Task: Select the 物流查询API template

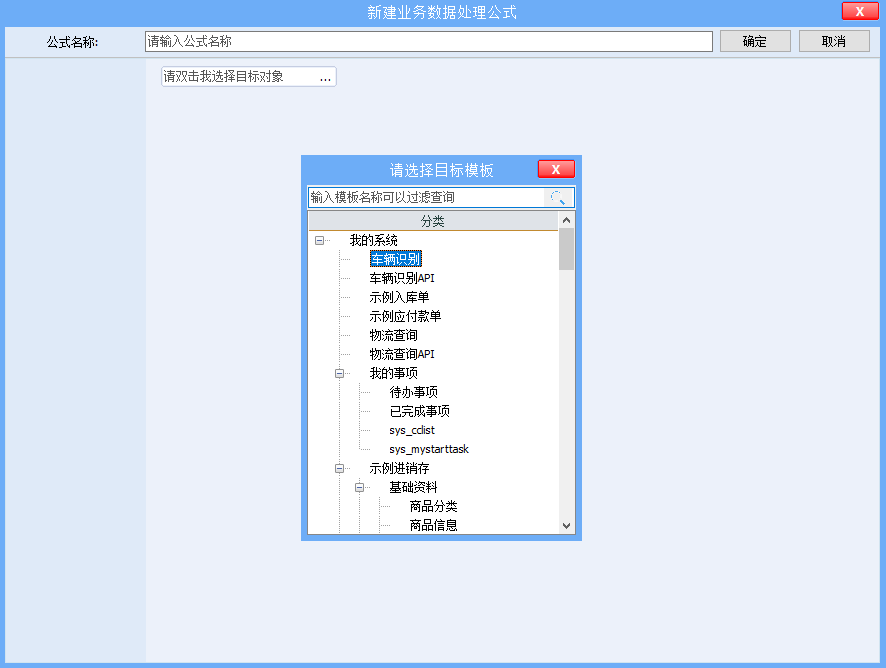Action: pos(402,354)
